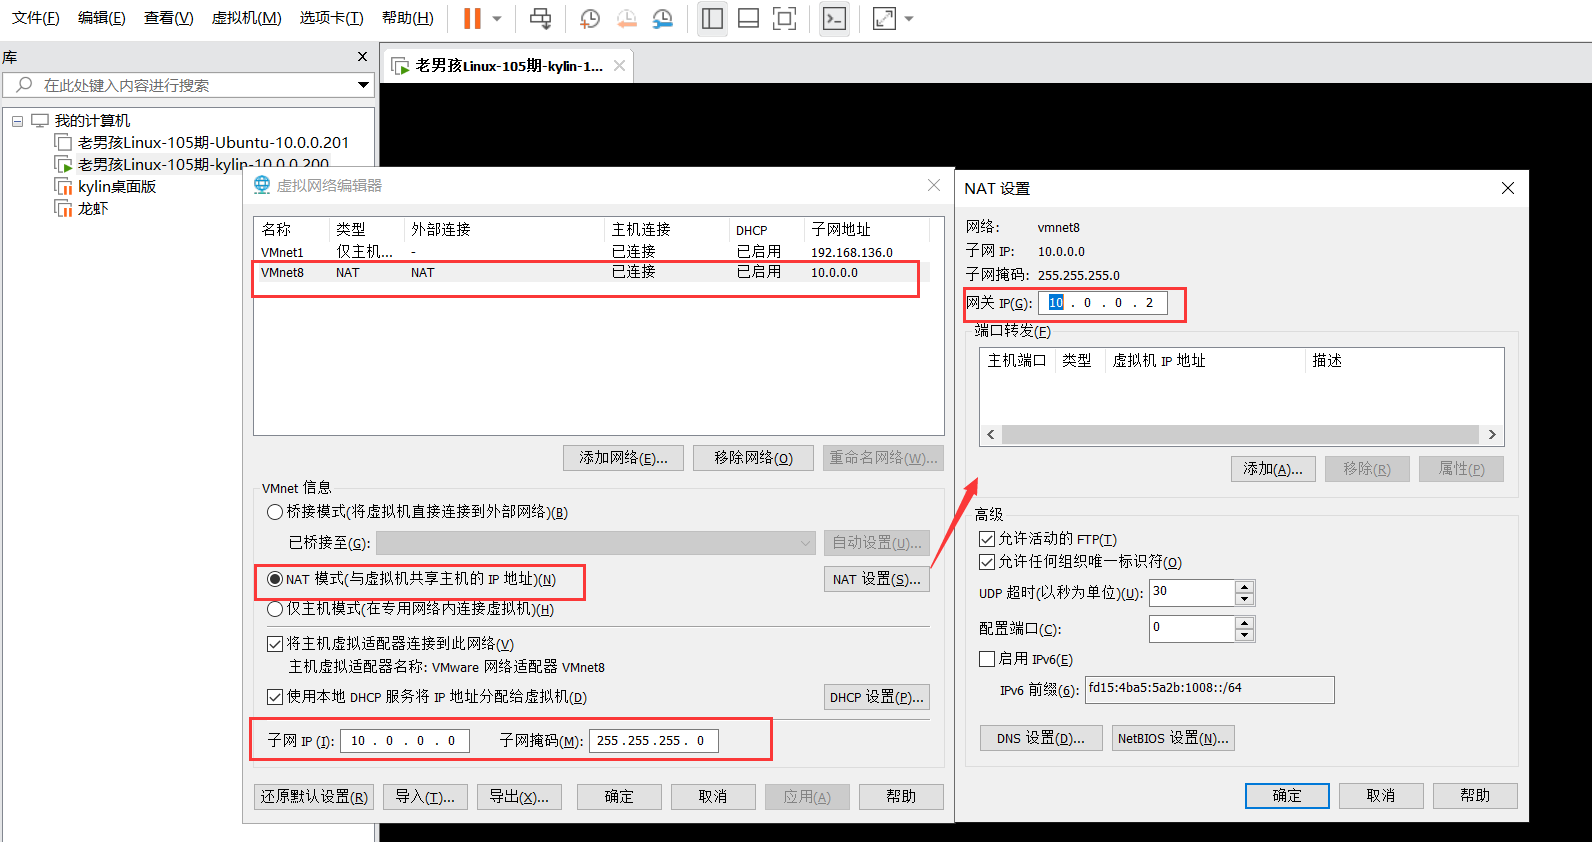Image resolution: width=1592 pixels, height=842 pixels.
Task: Select the VMnet8 NAT network row
Action: pos(592,272)
